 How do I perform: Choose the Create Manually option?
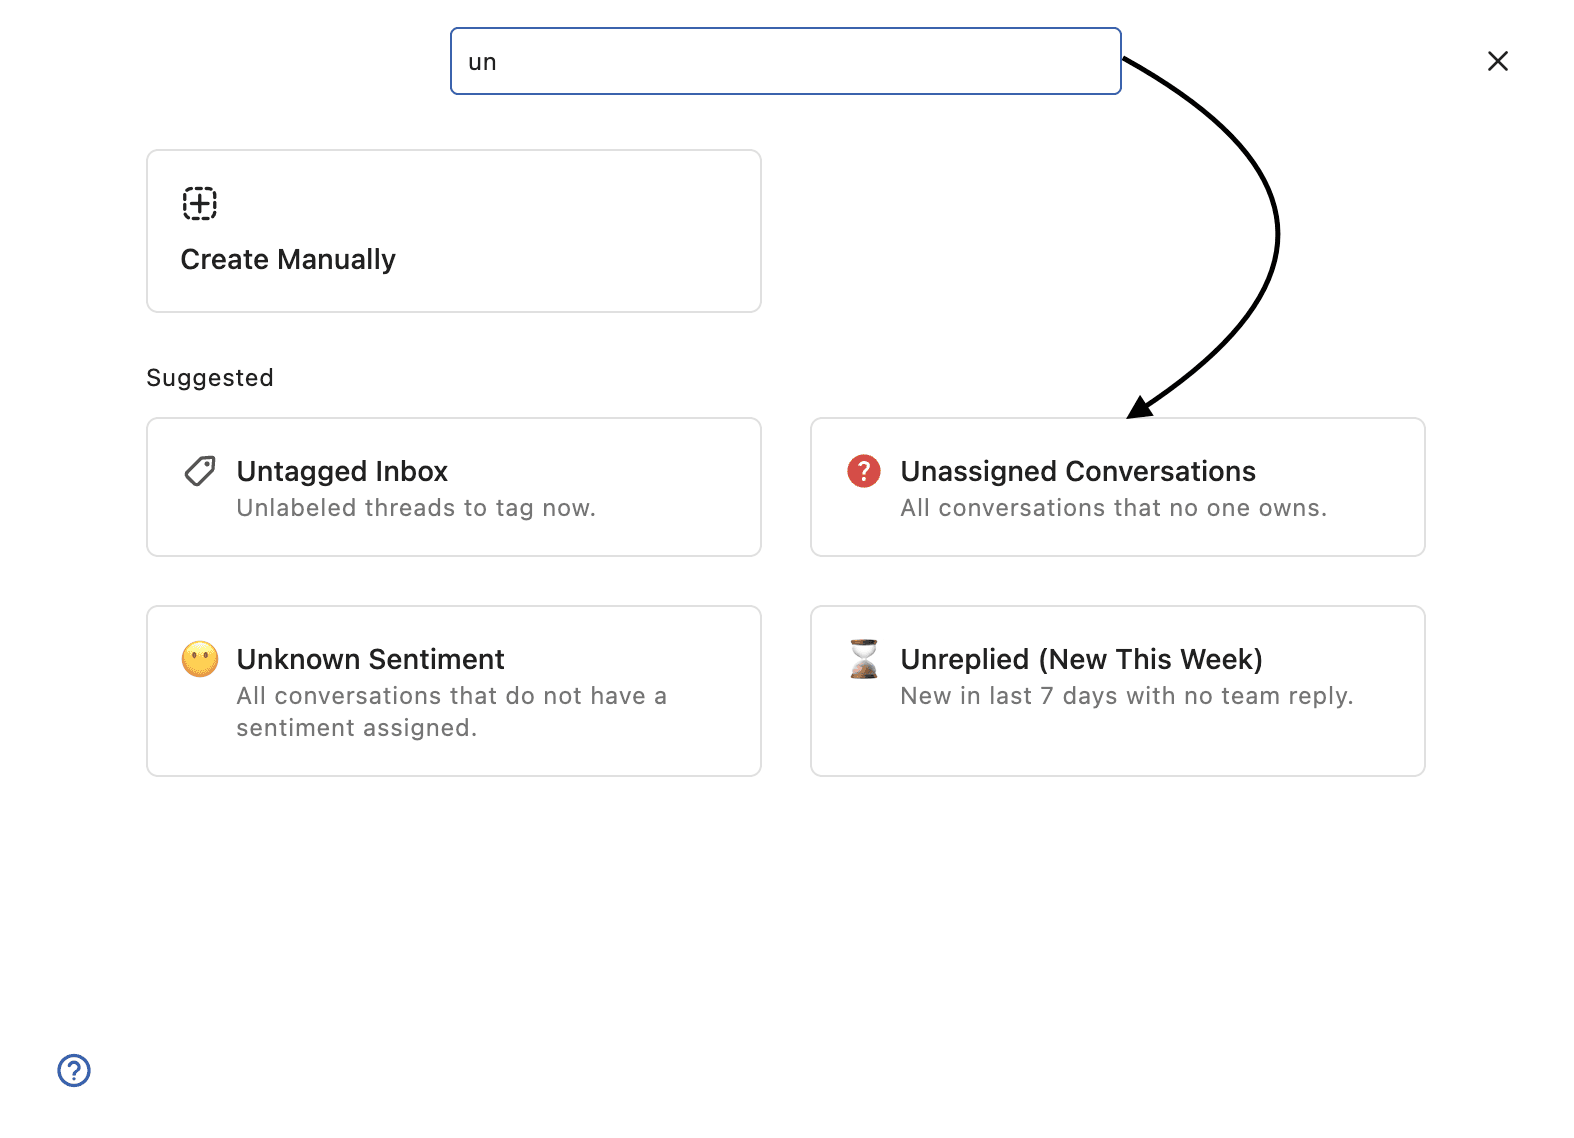pyautogui.click(x=288, y=260)
